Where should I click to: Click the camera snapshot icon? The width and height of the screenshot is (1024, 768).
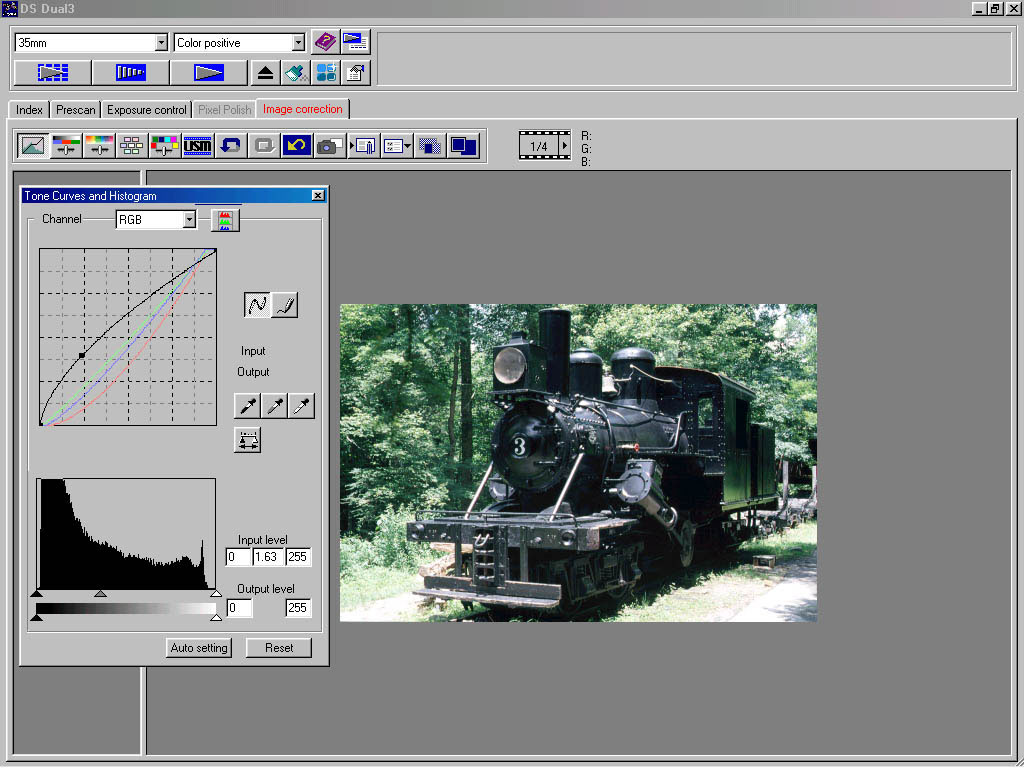[x=329, y=146]
